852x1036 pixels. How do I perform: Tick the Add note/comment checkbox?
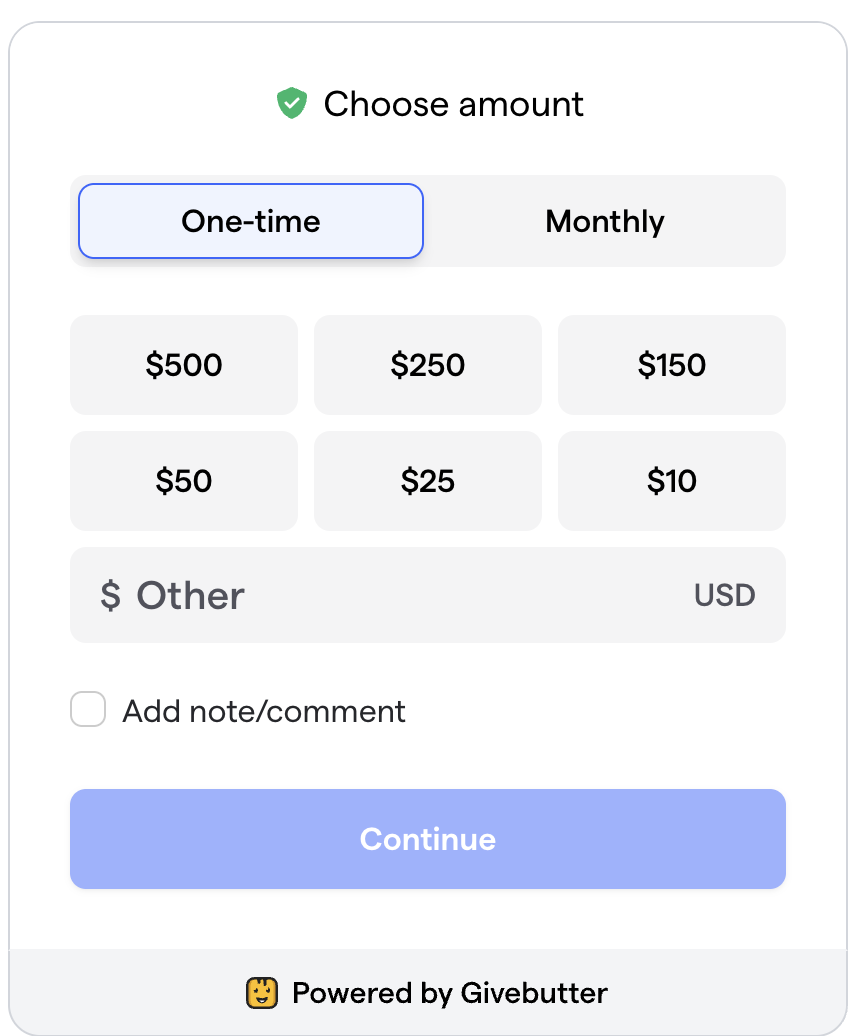pos(88,711)
